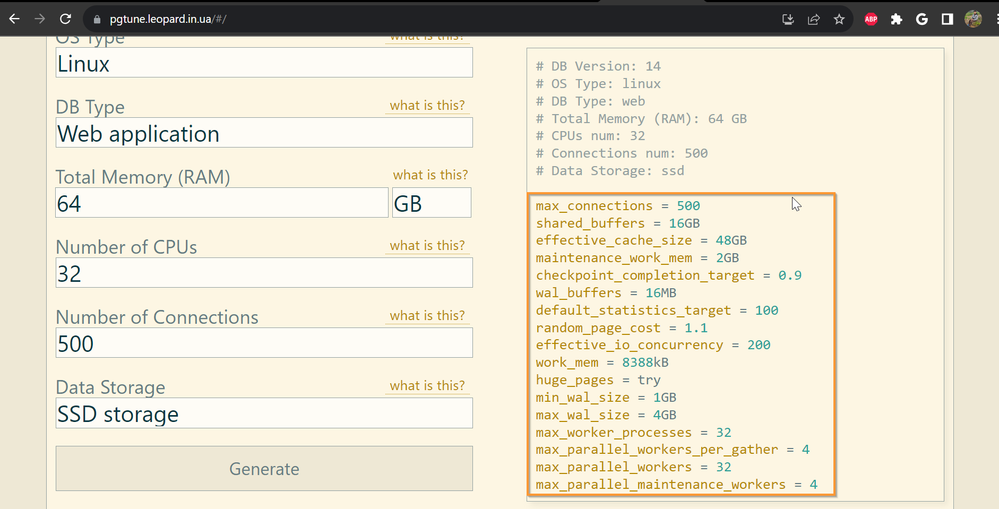Open the memory unit GB dropdown
This screenshot has width=999, height=509.
tap(431, 203)
